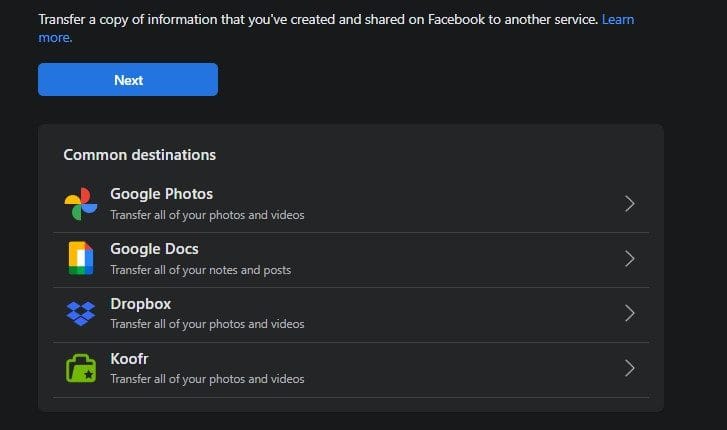Select the Koofr destination label

click(130, 358)
